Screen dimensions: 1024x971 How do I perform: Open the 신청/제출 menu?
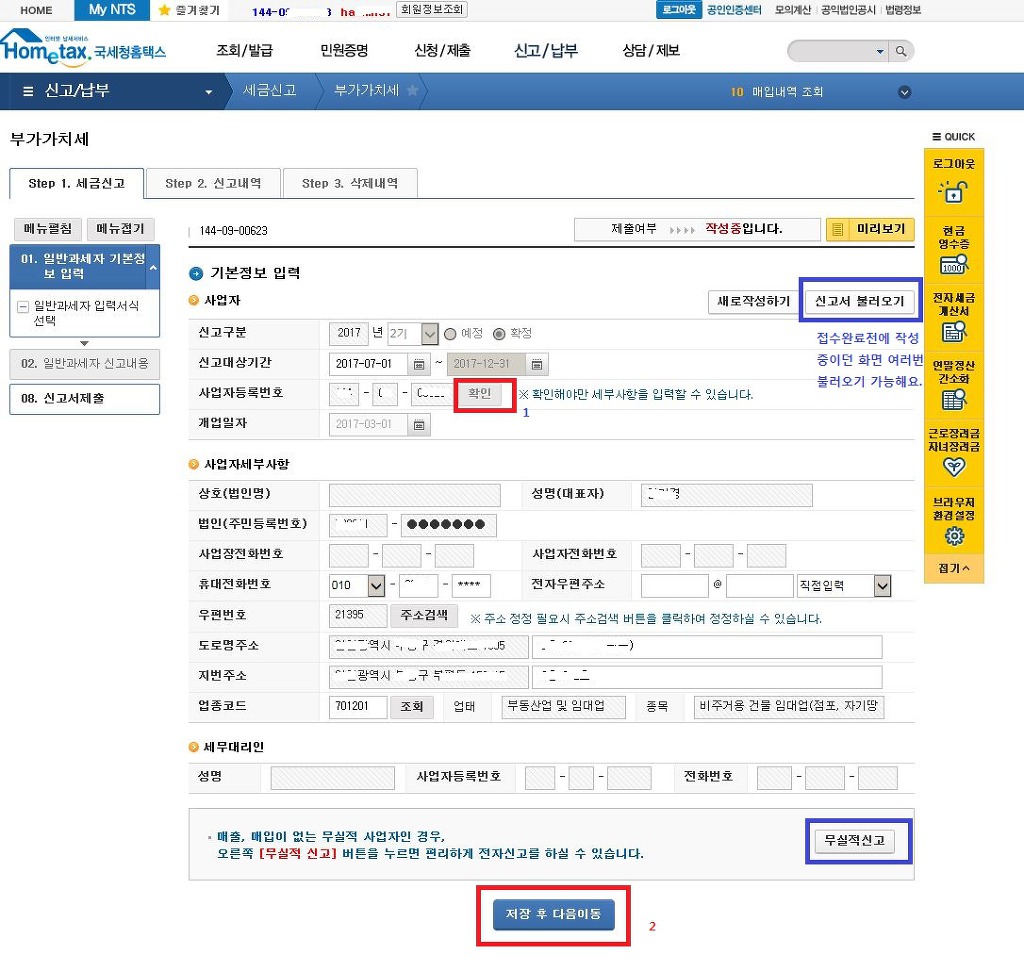tap(442, 51)
